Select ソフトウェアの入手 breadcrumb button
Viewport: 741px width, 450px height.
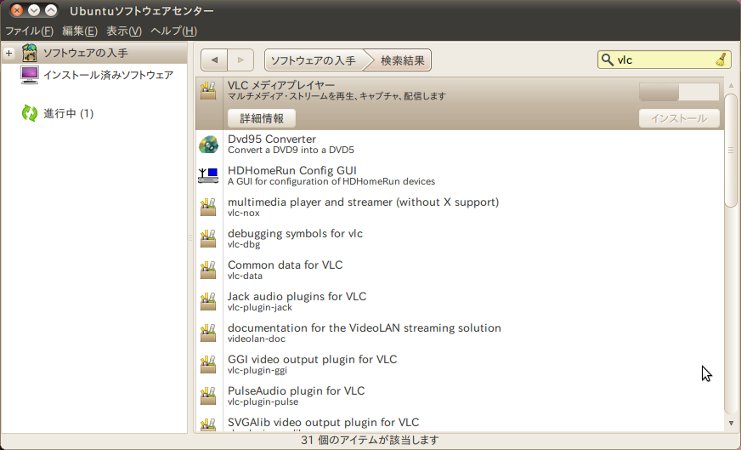(313, 60)
